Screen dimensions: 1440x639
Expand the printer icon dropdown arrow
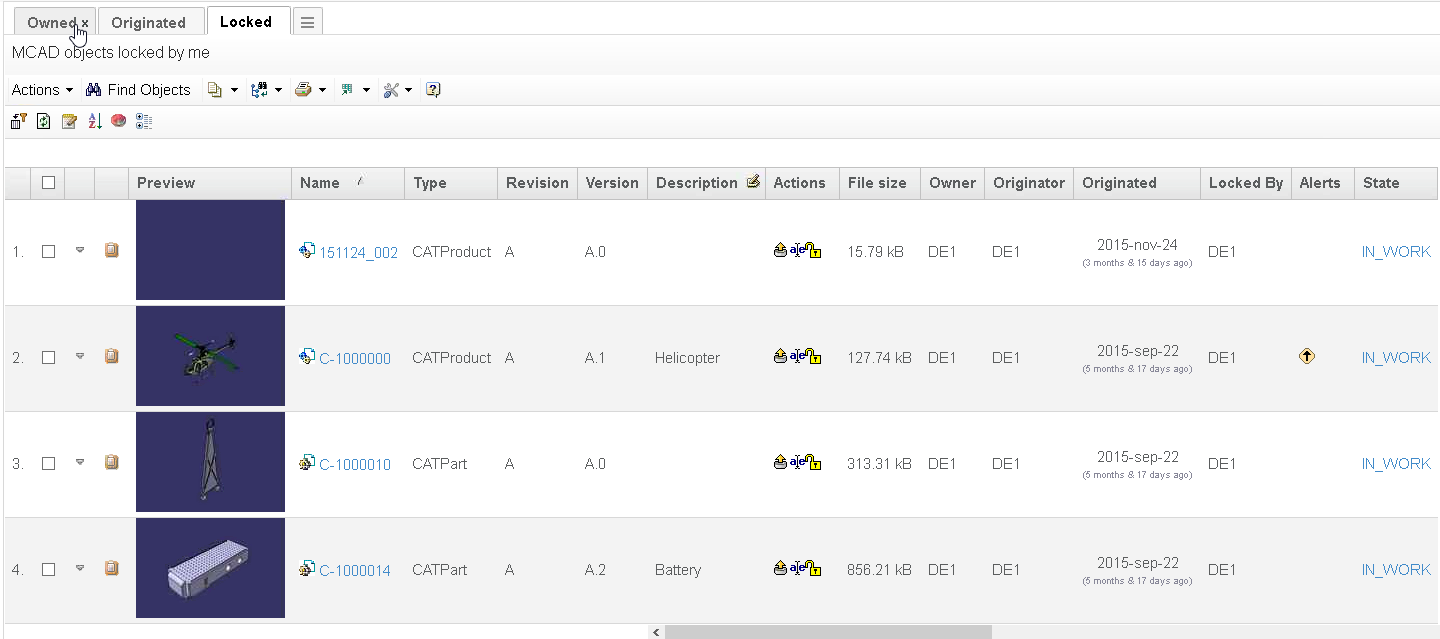322,90
